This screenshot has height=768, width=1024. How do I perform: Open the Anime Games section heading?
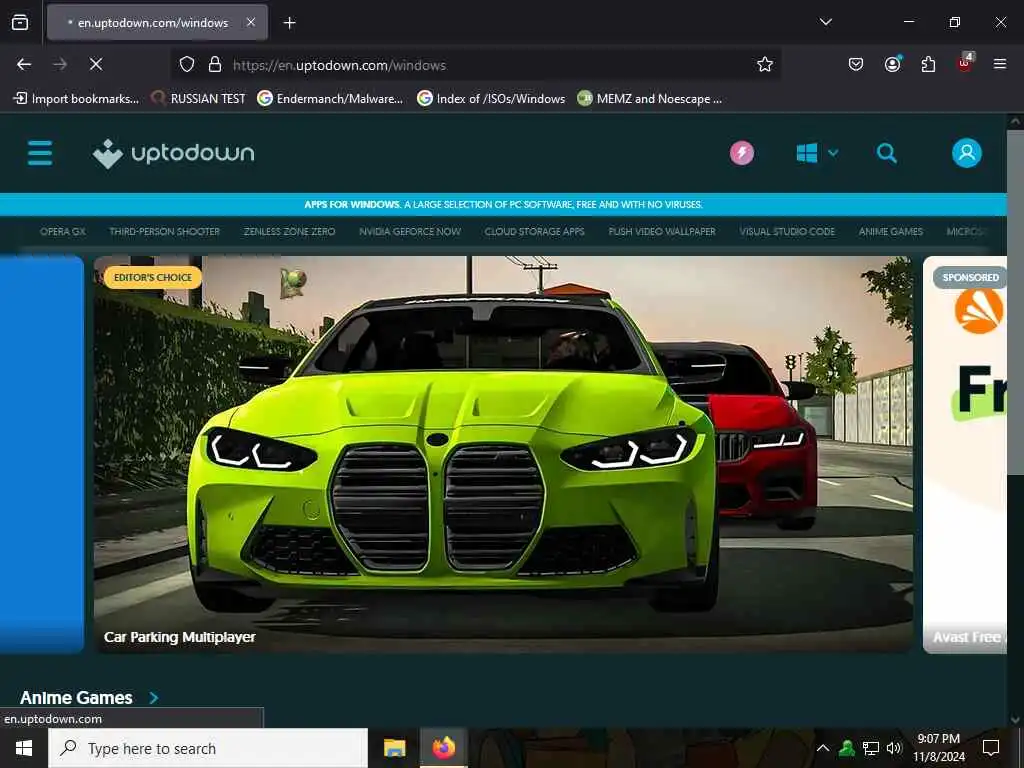click(x=76, y=697)
